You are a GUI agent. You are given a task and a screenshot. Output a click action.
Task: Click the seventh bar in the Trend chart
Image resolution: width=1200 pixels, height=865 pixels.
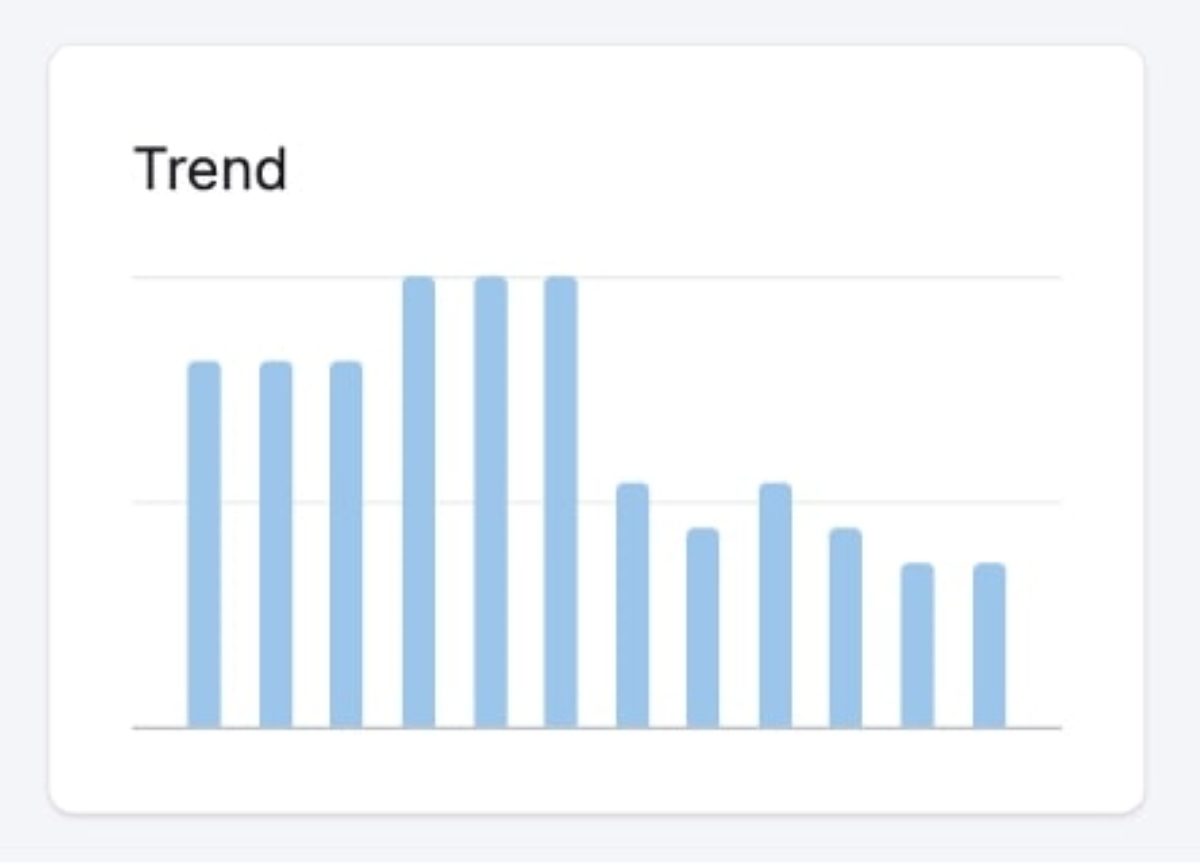(632, 606)
